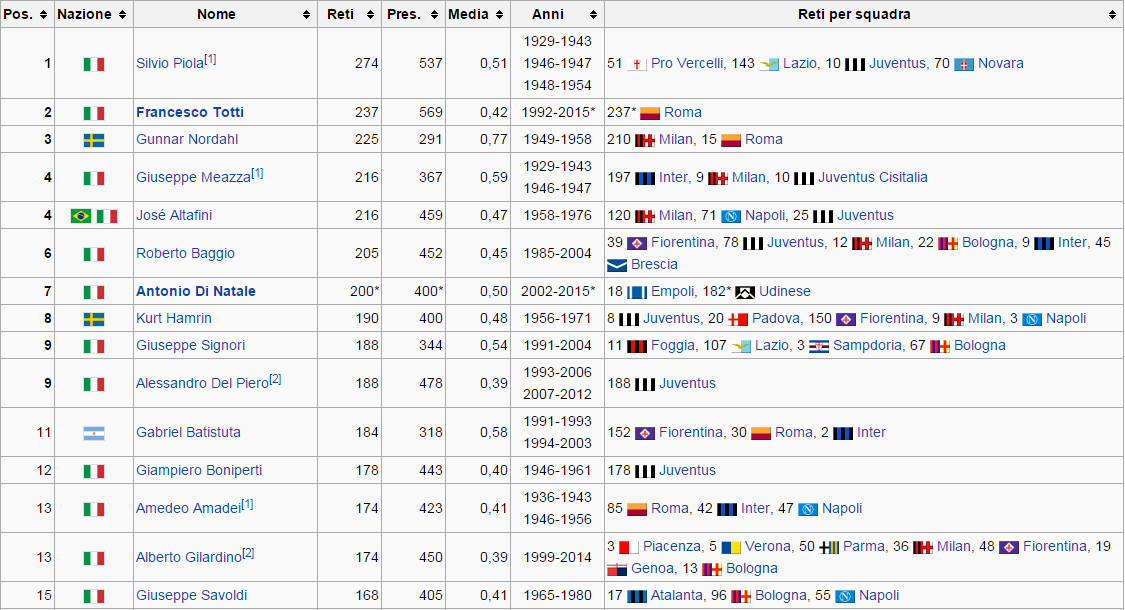Viewport: 1125px width, 610px height.
Task: Follow footnote [2] next to Alessandro Del Piero
Action: point(275,379)
